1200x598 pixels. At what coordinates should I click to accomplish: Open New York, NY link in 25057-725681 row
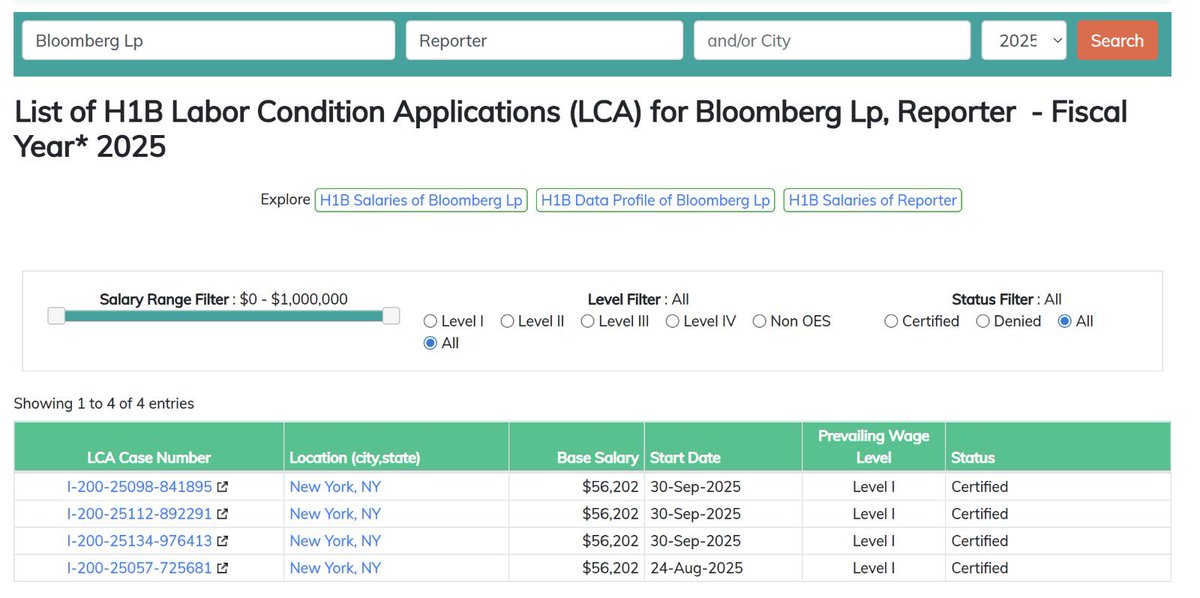(x=335, y=568)
